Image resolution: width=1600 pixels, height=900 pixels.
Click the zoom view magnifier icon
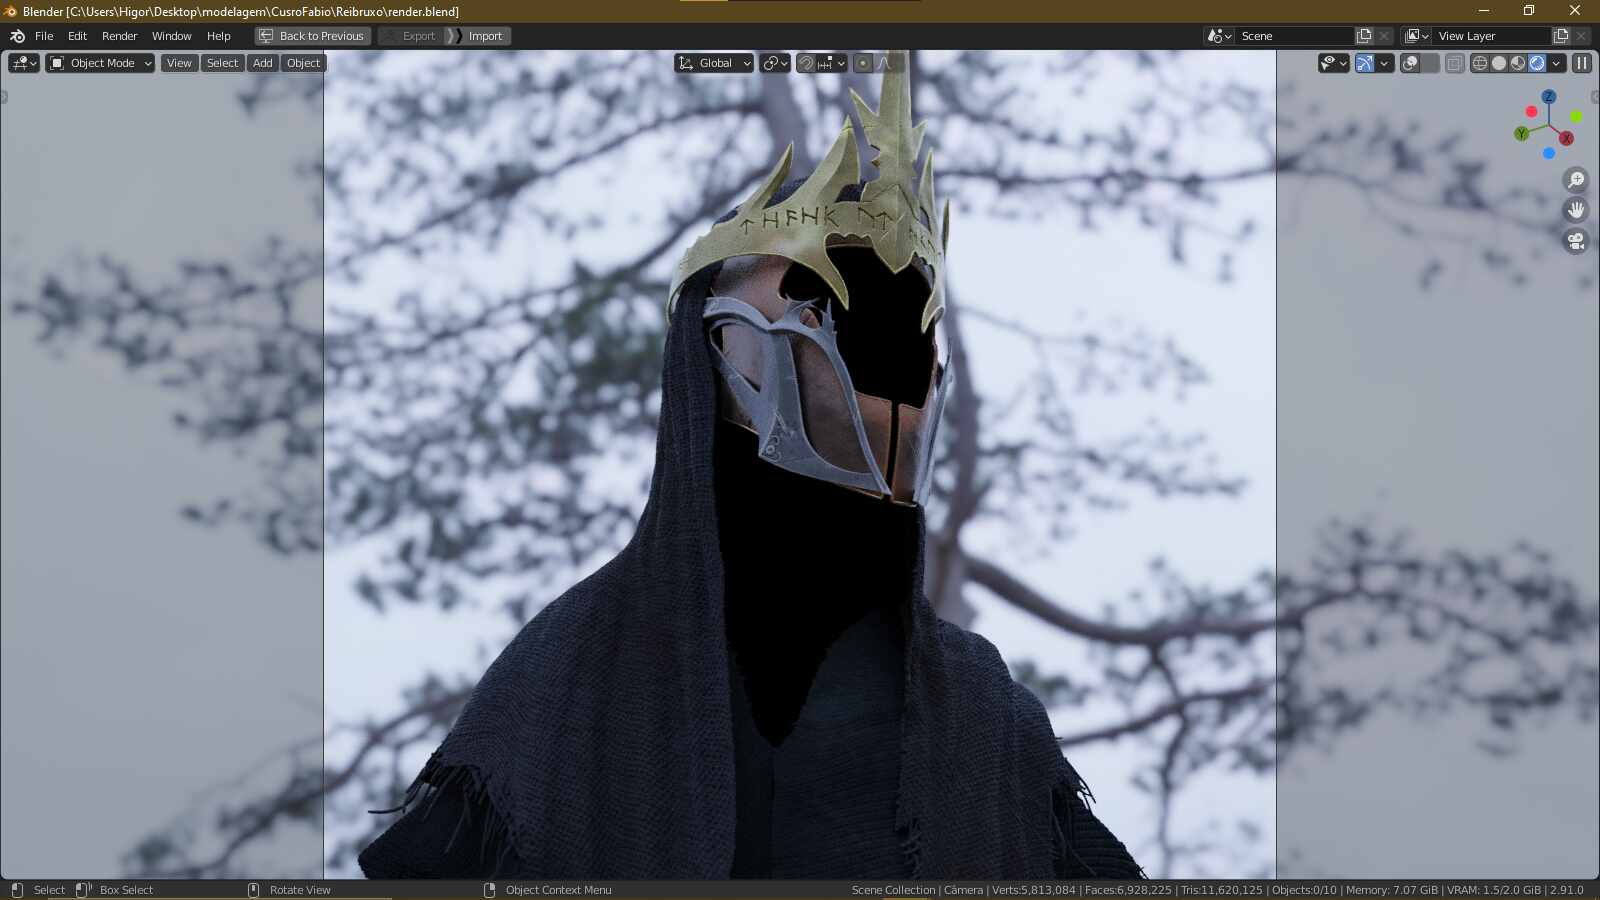pyautogui.click(x=1576, y=180)
